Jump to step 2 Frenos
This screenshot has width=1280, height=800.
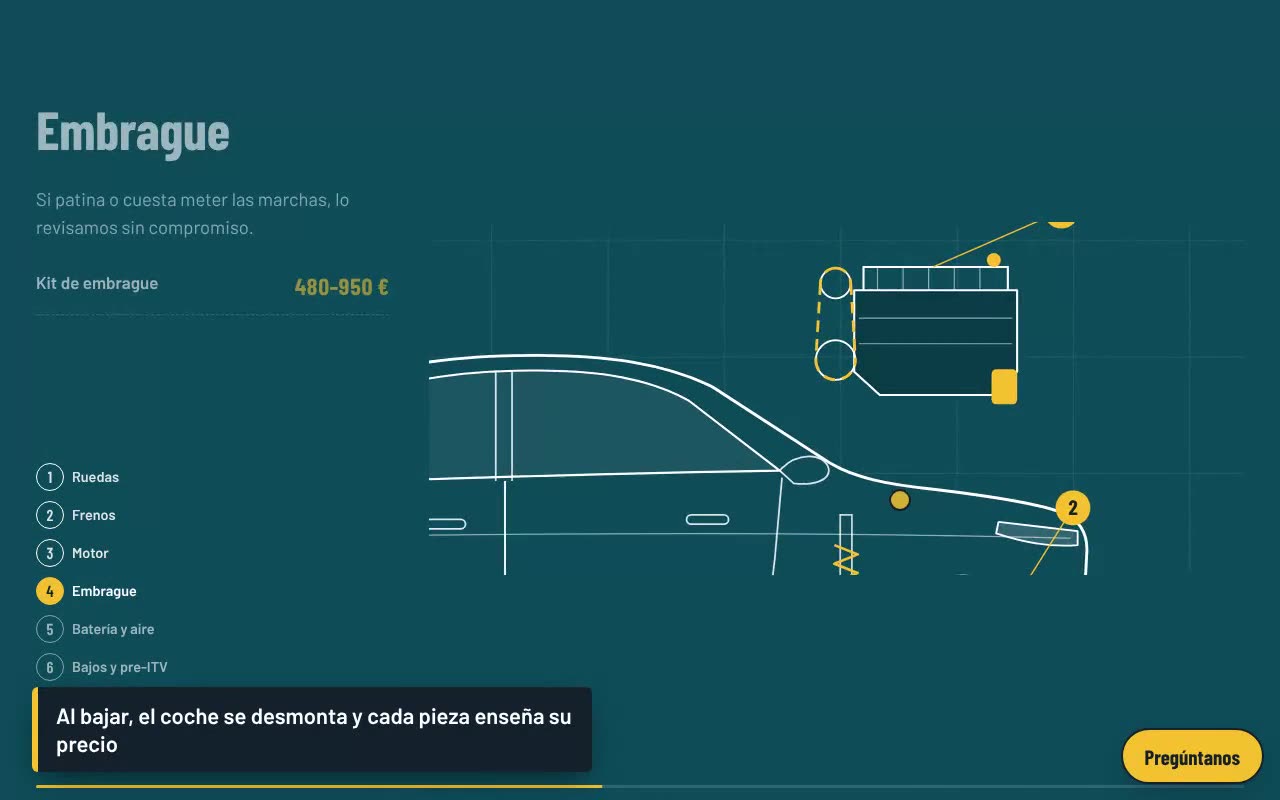click(76, 515)
